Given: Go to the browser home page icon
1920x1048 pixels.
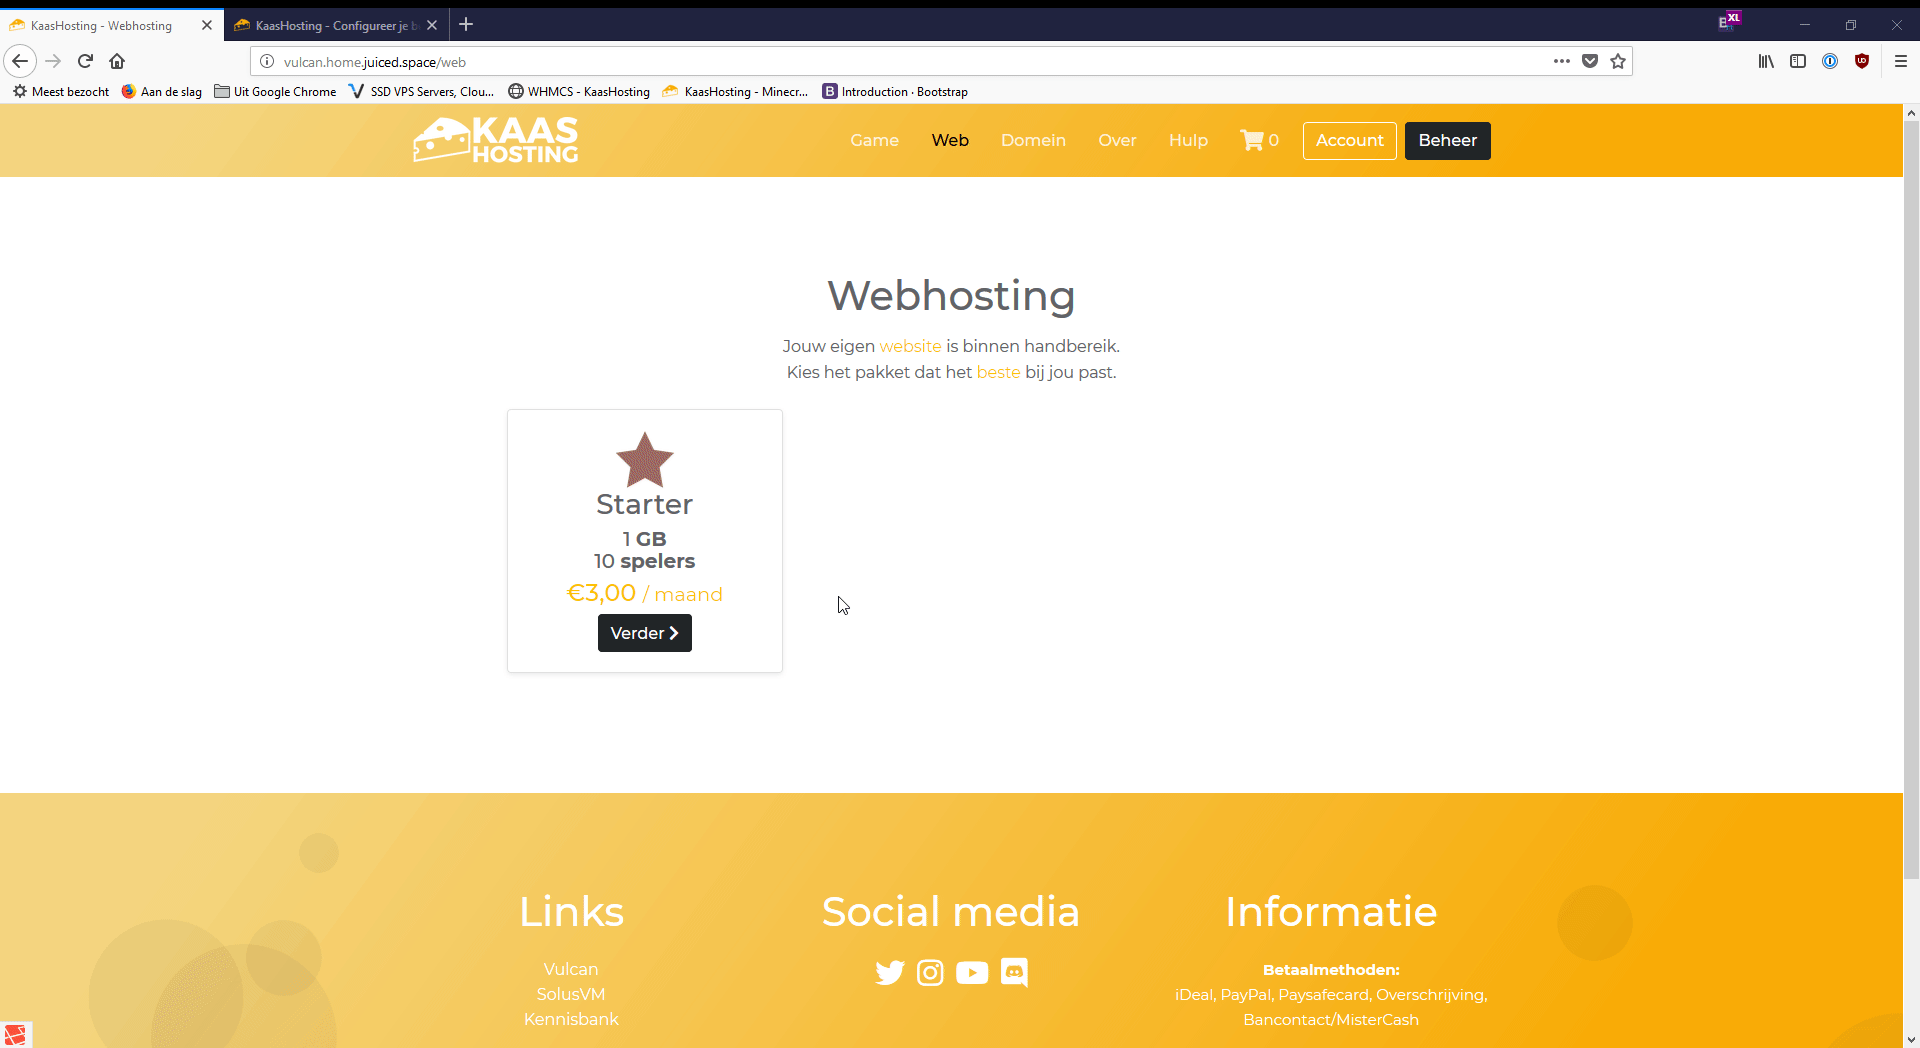Looking at the screenshot, I should [x=117, y=61].
